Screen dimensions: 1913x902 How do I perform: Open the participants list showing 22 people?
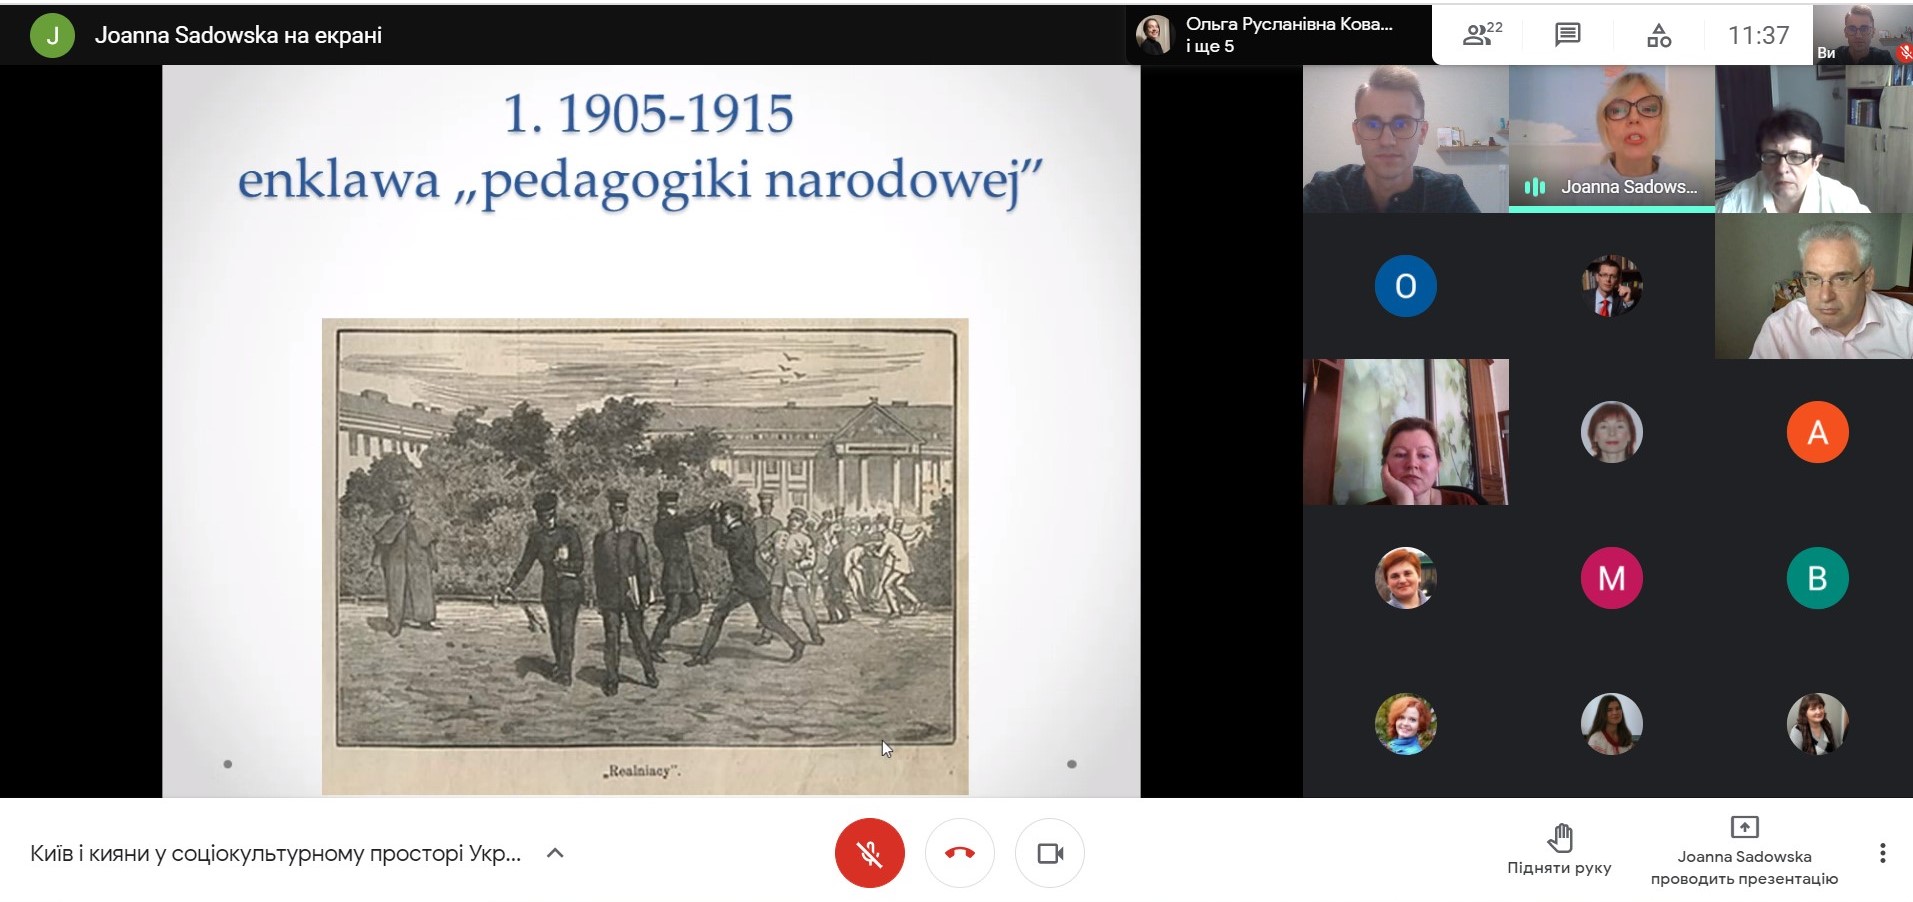click(1481, 35)
